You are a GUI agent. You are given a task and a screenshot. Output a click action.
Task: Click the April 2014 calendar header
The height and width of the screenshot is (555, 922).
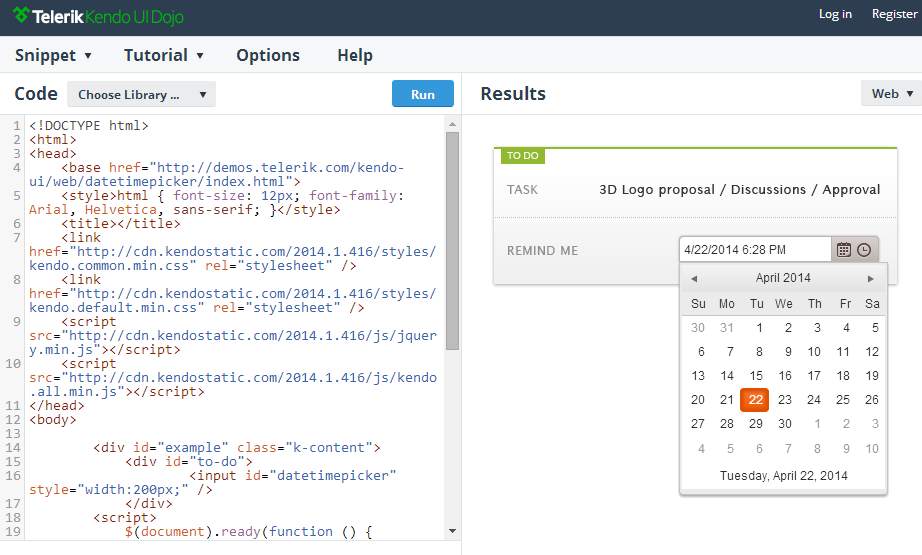click(x=783, y=278)
